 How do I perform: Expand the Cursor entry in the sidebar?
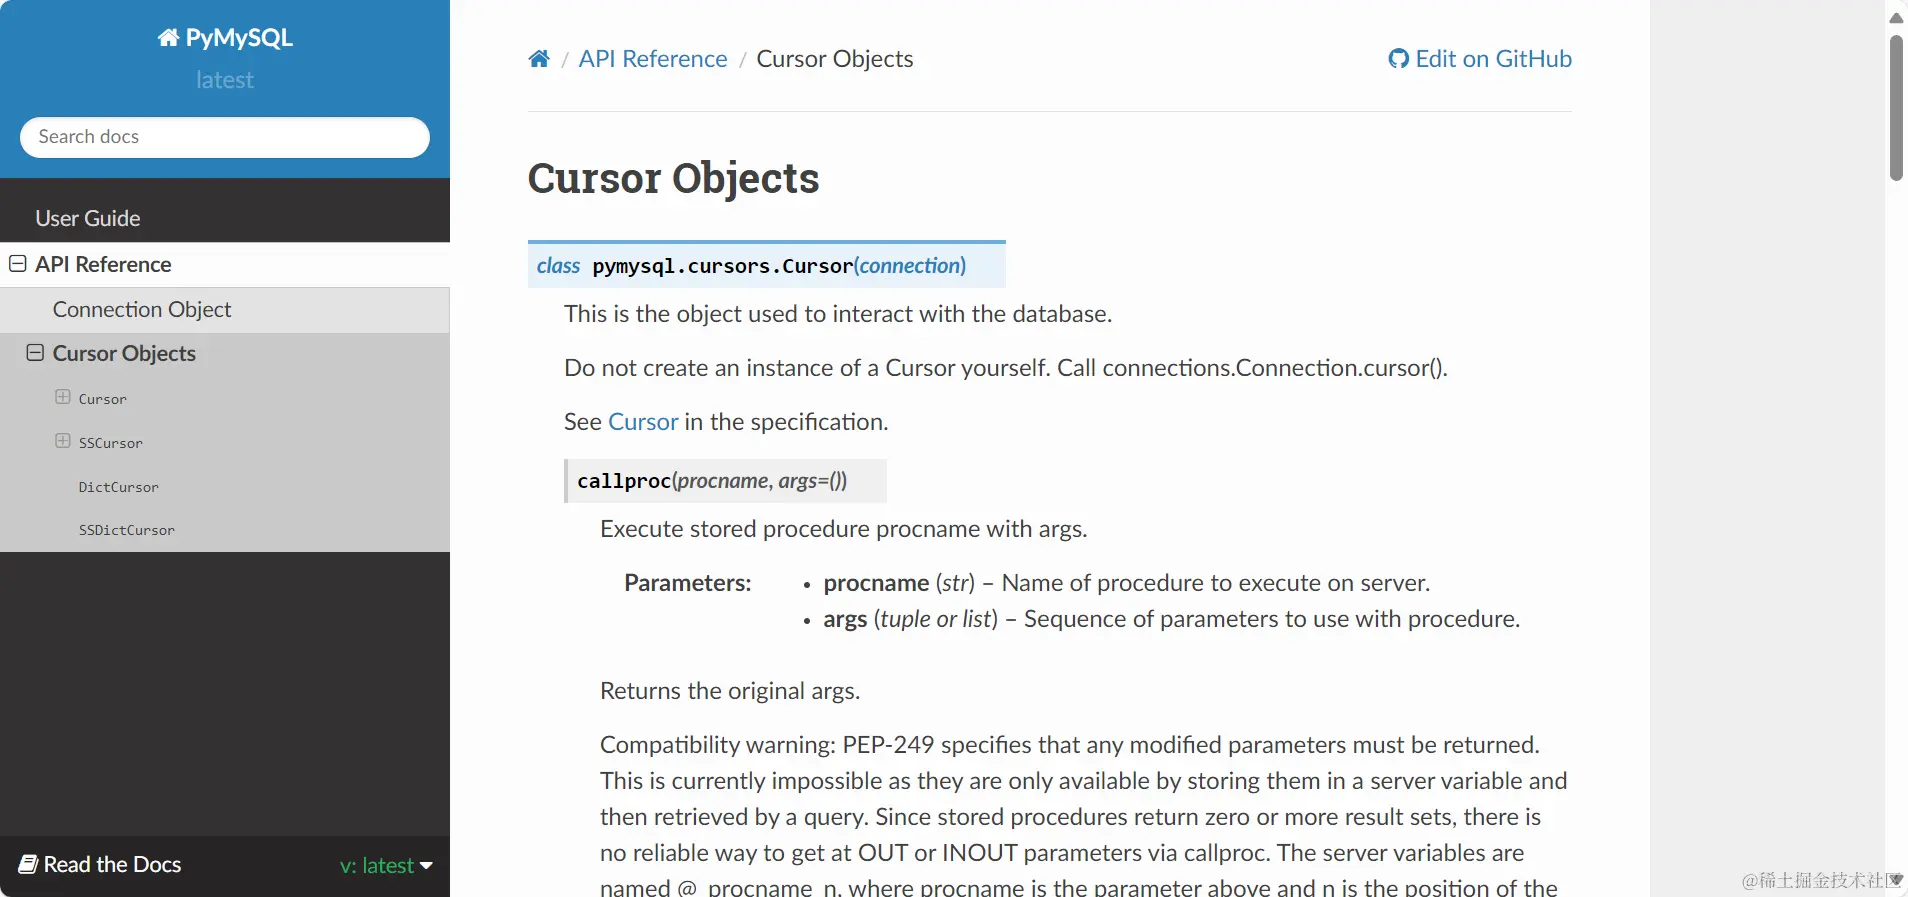click(x=63, y=397)
